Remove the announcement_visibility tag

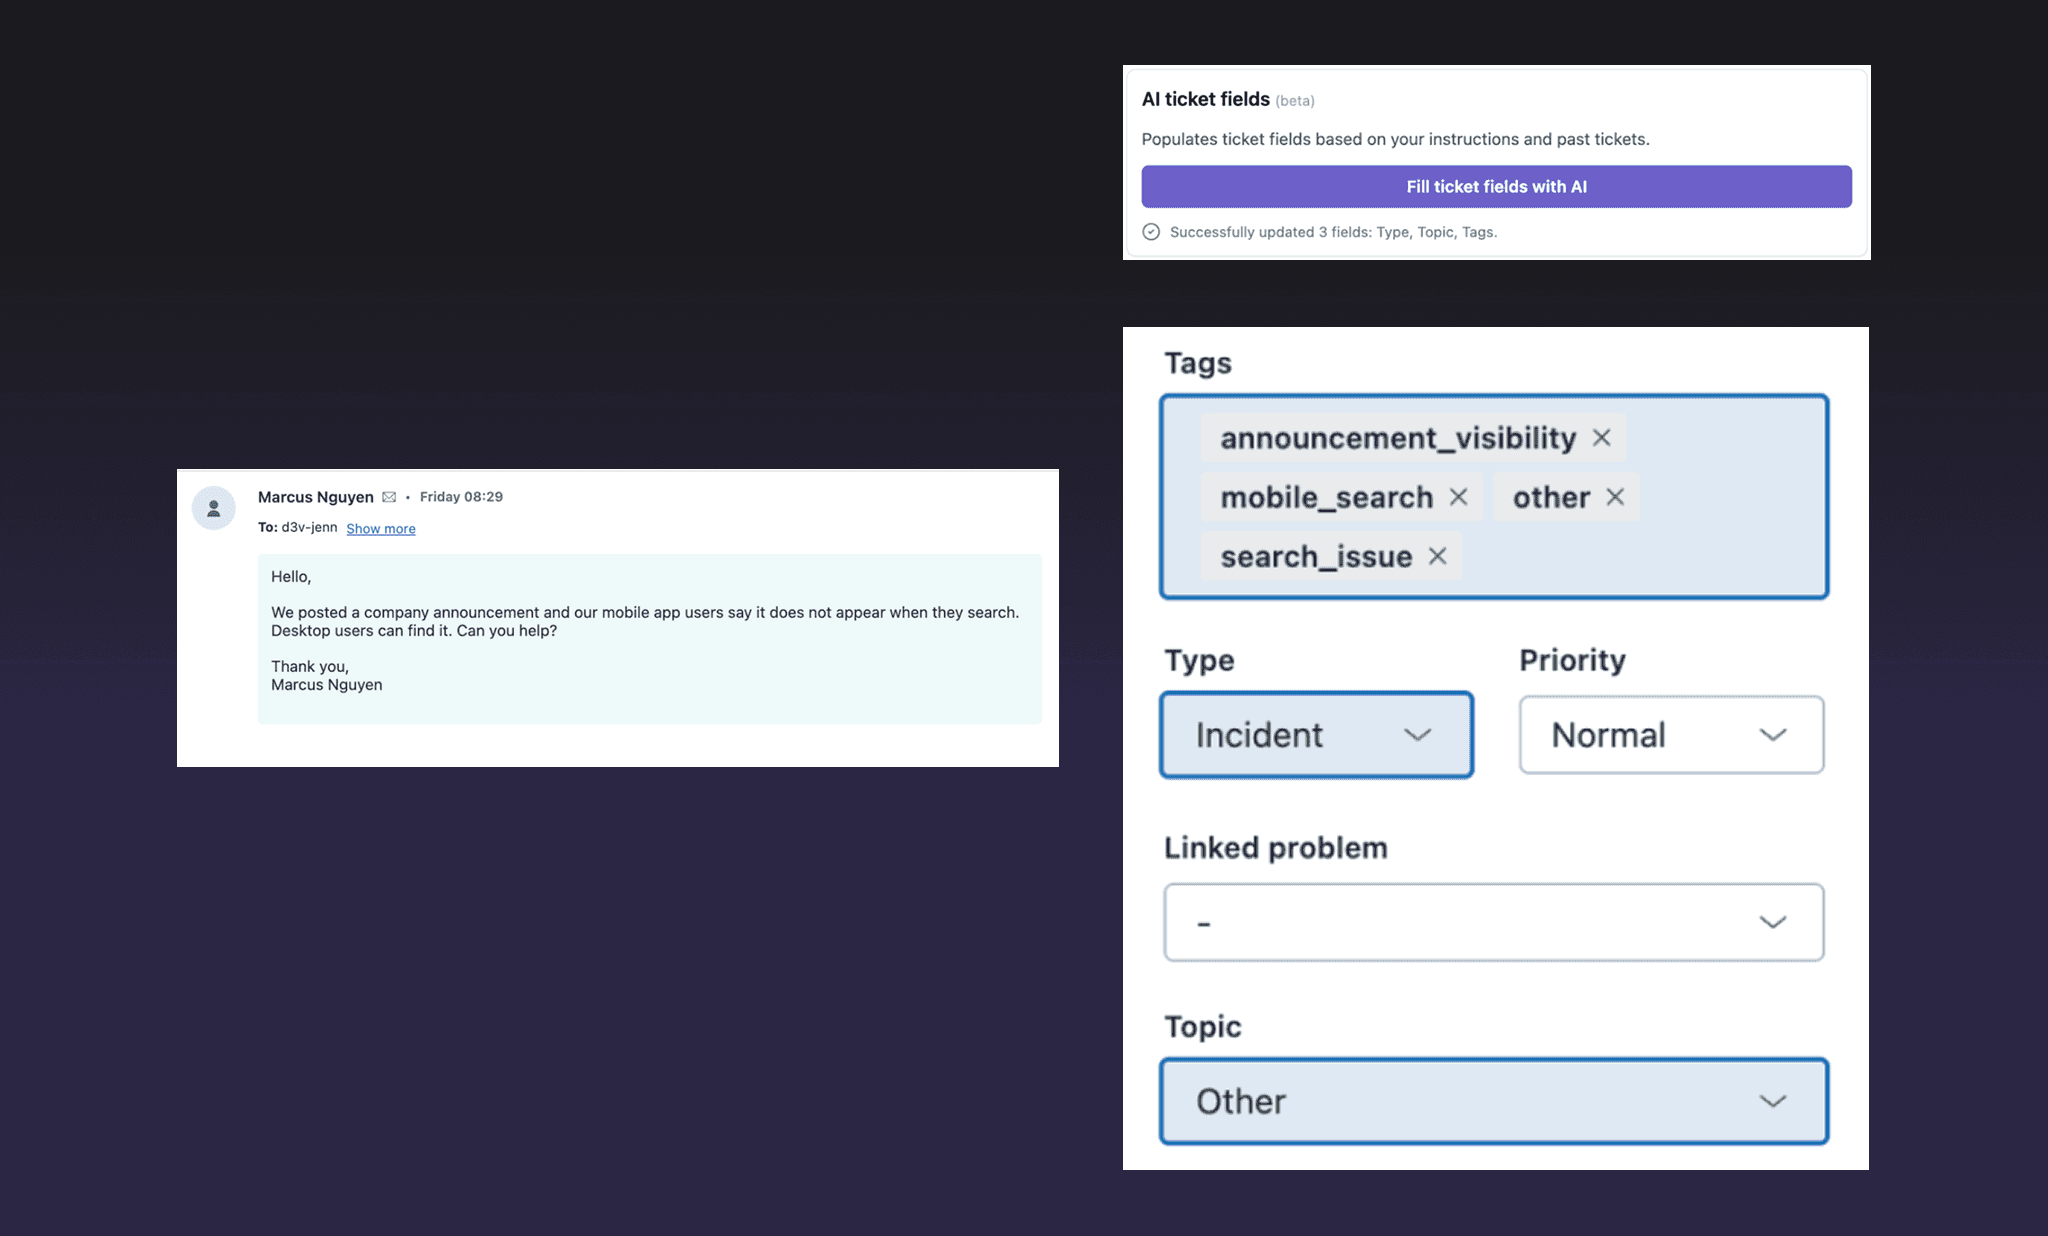click(1603, 438)
